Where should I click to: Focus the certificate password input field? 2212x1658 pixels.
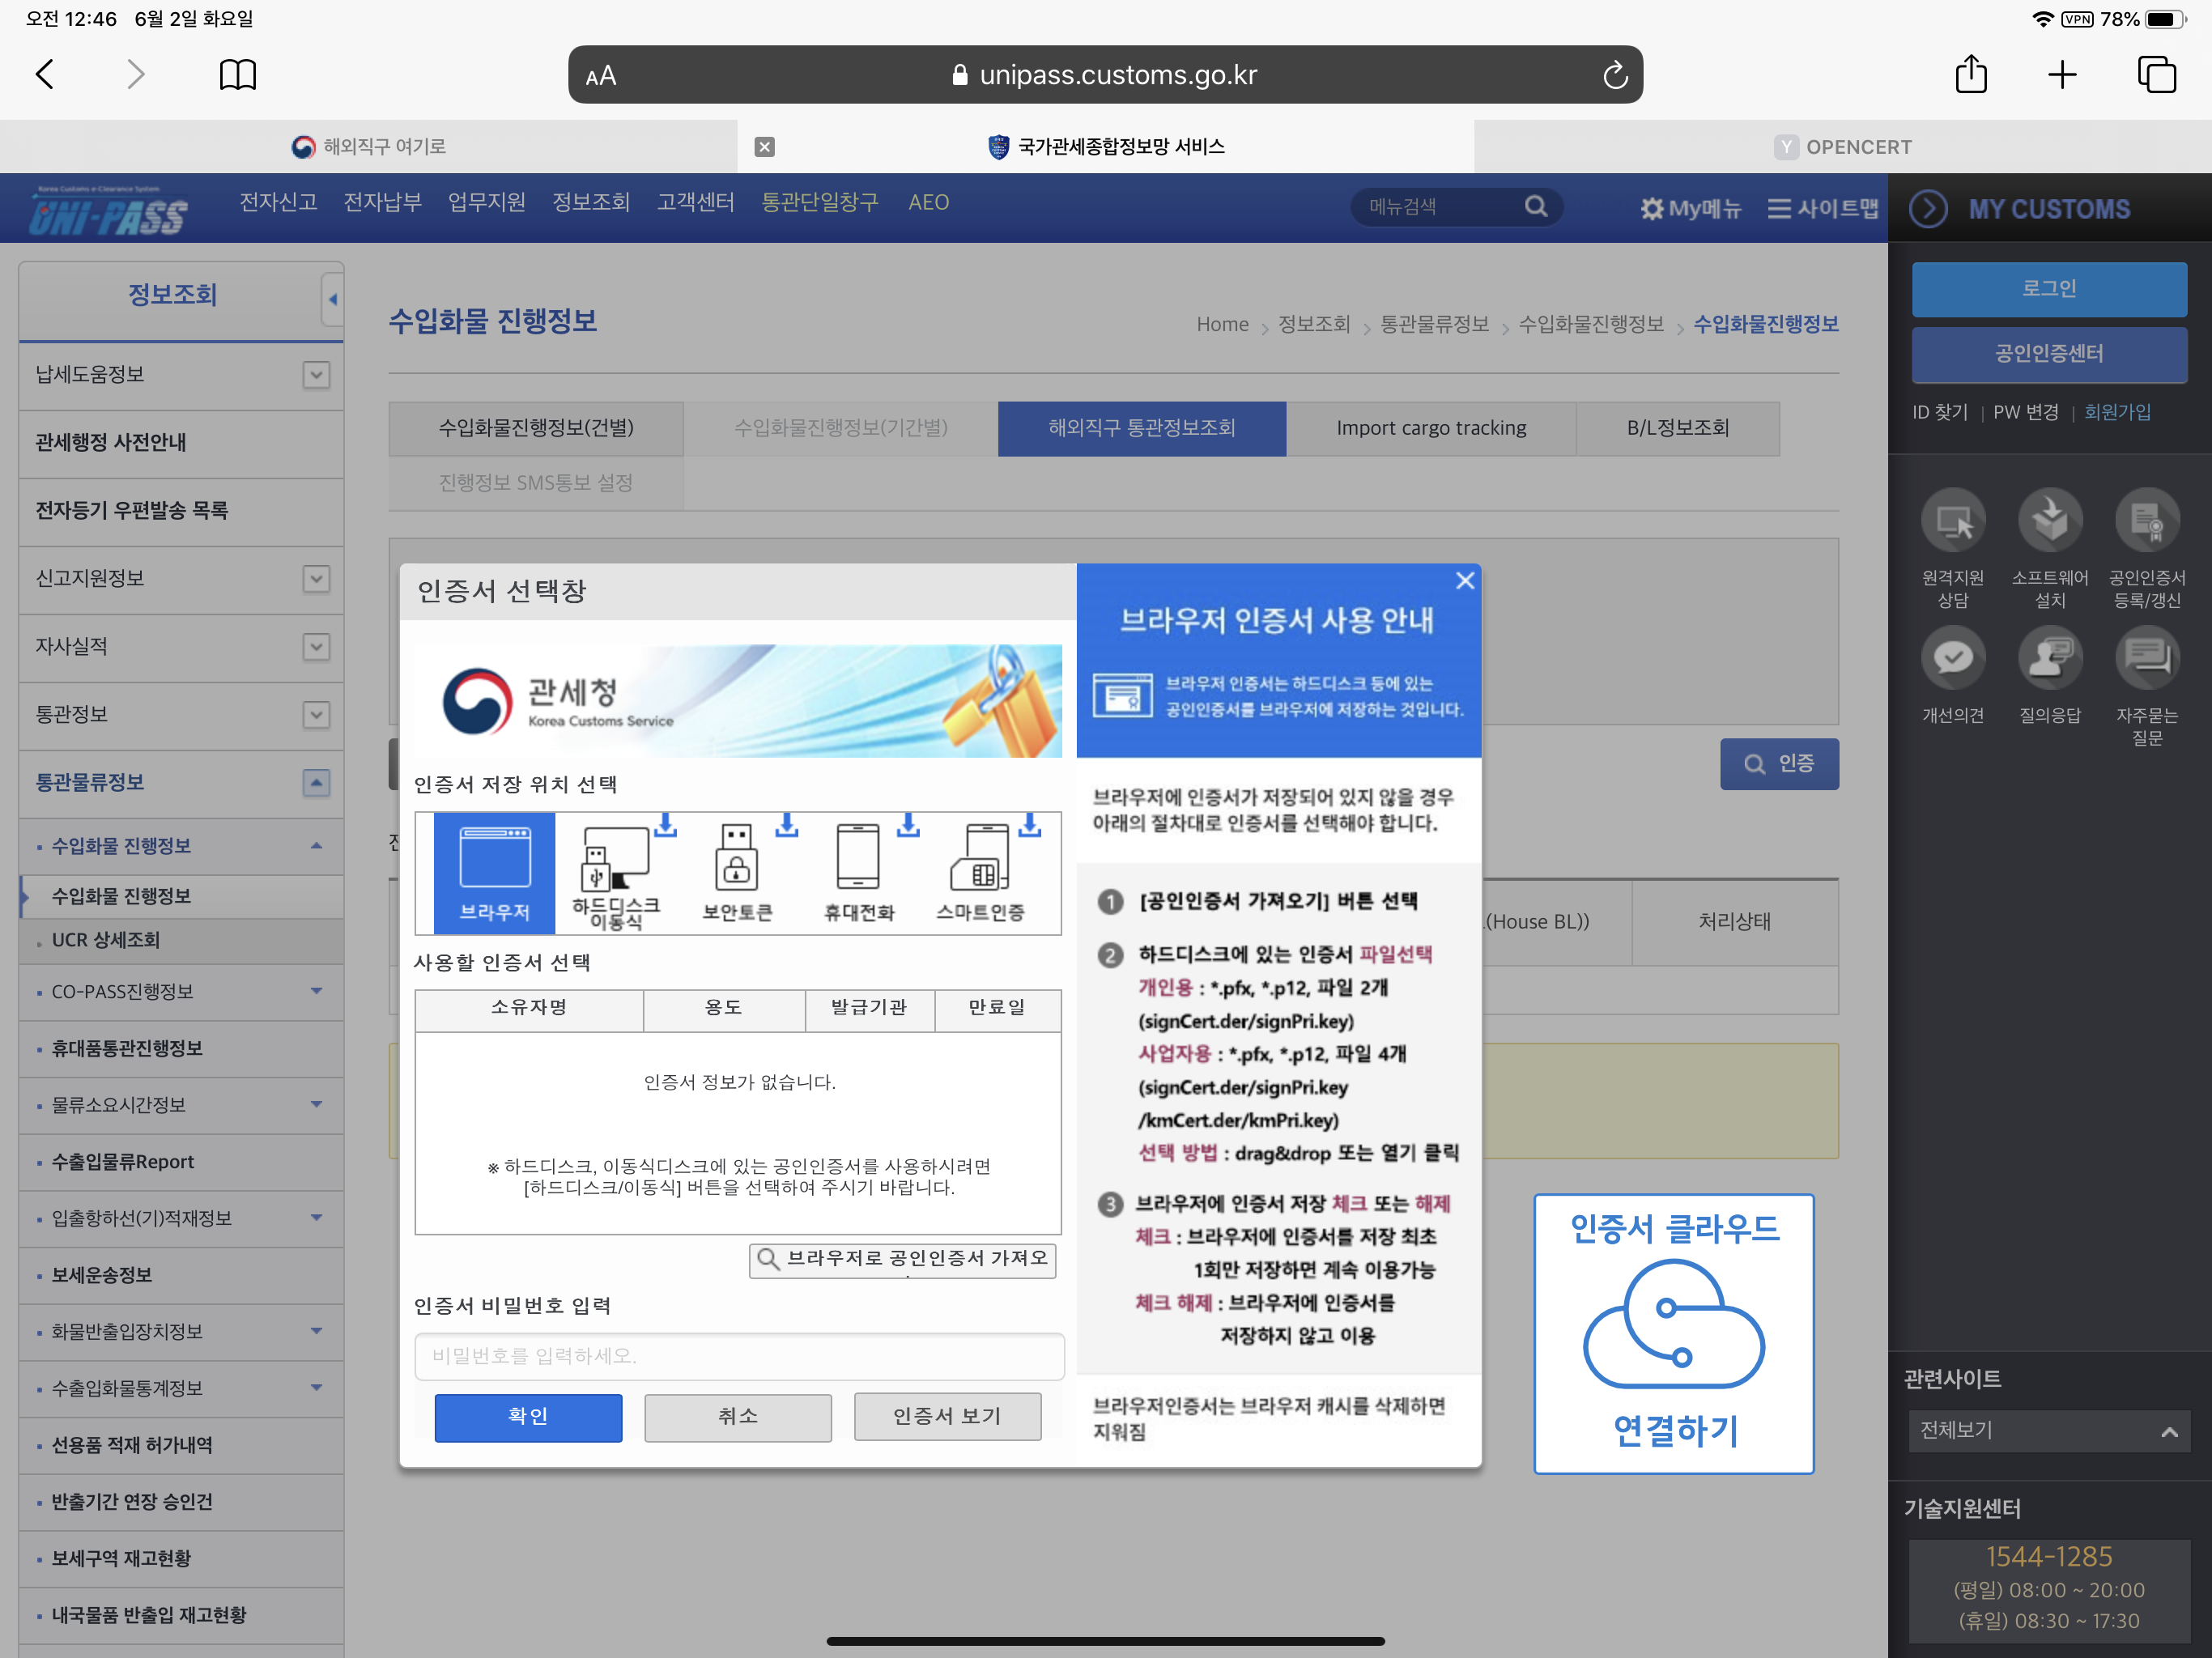click(x=739, y=1355)
